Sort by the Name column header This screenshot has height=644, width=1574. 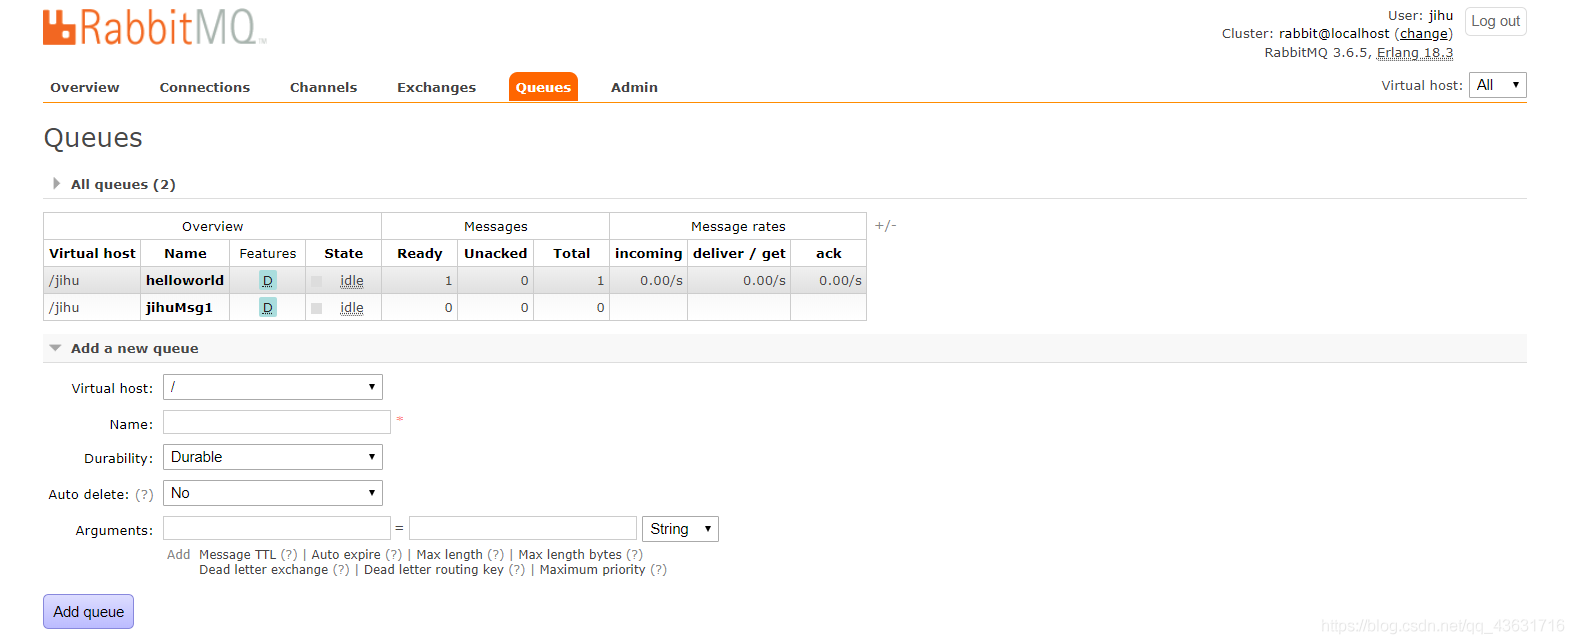pyautogui.click(x=185, y=254)
